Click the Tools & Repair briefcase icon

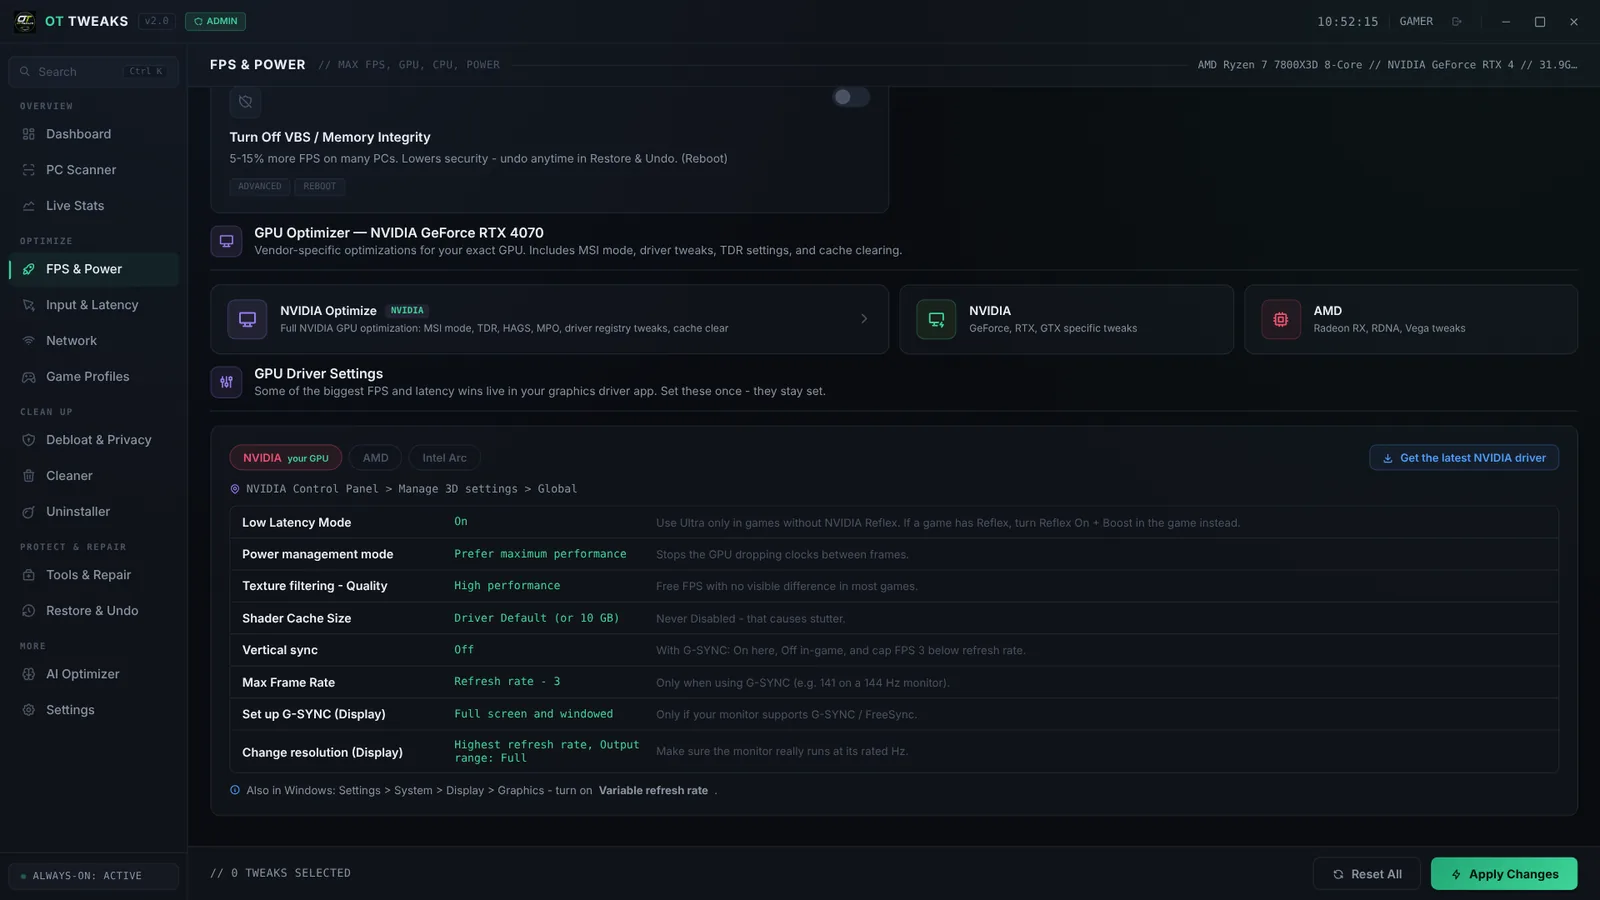click(29, 575)
